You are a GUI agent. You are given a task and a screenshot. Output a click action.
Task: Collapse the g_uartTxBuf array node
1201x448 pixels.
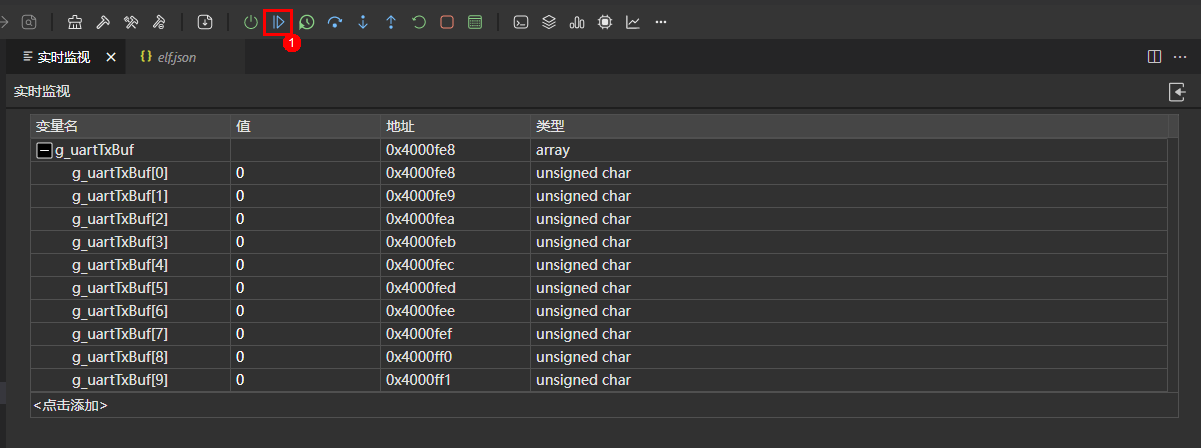[x=44, y=150]
